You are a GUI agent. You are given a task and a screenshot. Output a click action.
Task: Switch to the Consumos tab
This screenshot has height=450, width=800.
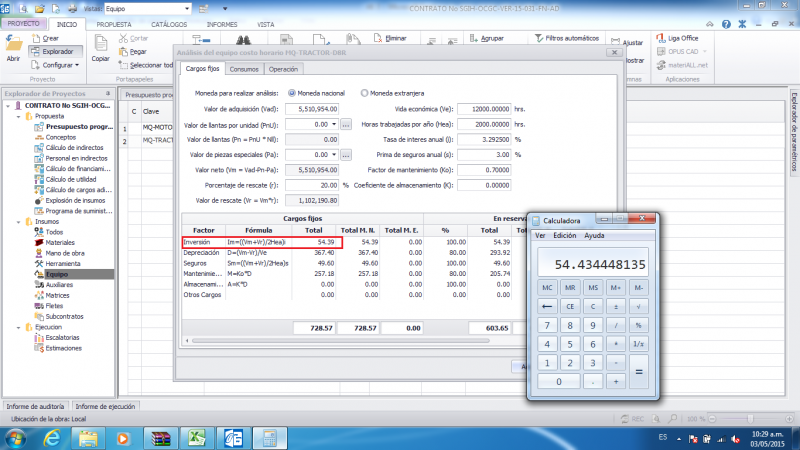245,69
